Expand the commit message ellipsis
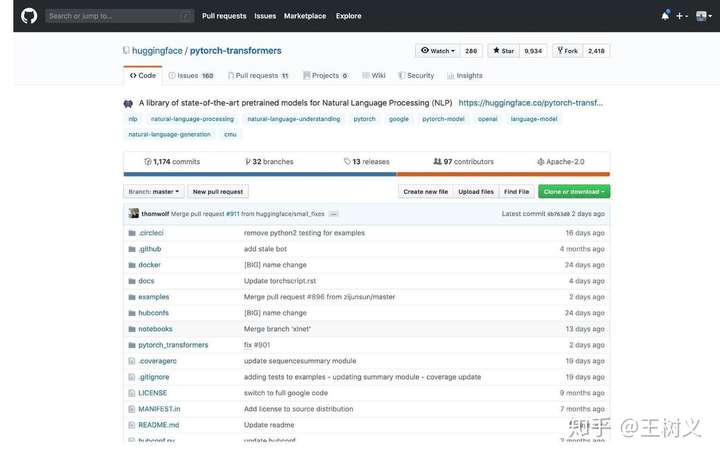The width and height of the screenshot is (720, 457). (x=334, y=214)
